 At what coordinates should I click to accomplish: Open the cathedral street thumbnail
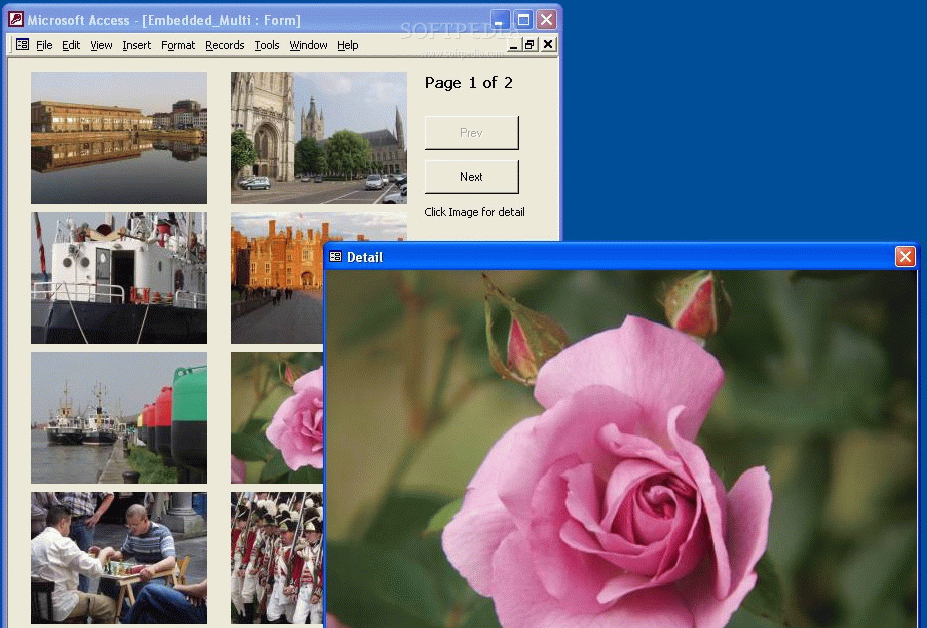click(319, 138)
